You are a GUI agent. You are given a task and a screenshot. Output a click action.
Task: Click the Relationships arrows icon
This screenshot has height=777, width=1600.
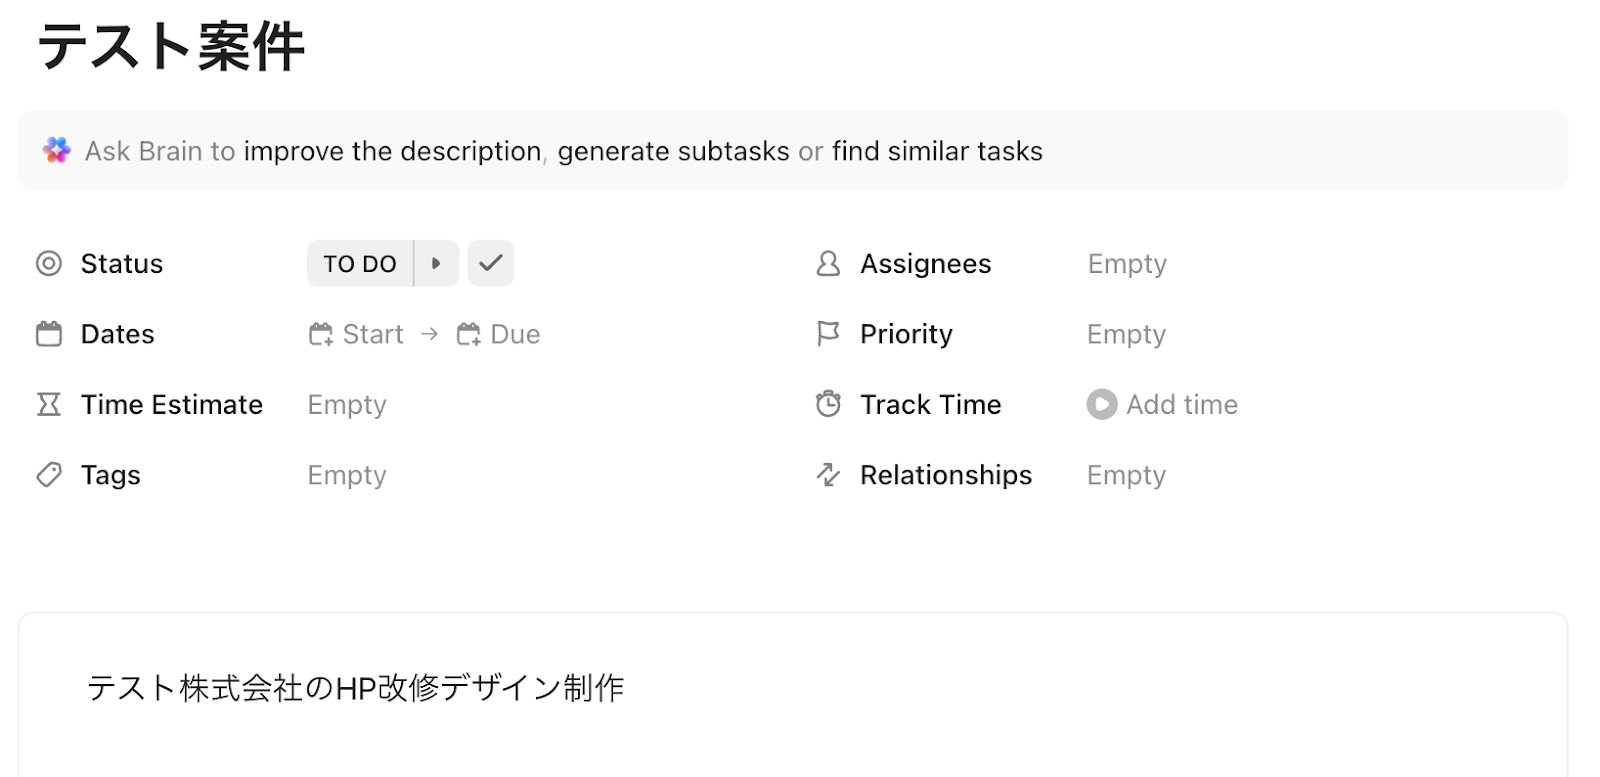tap(828, 475)
